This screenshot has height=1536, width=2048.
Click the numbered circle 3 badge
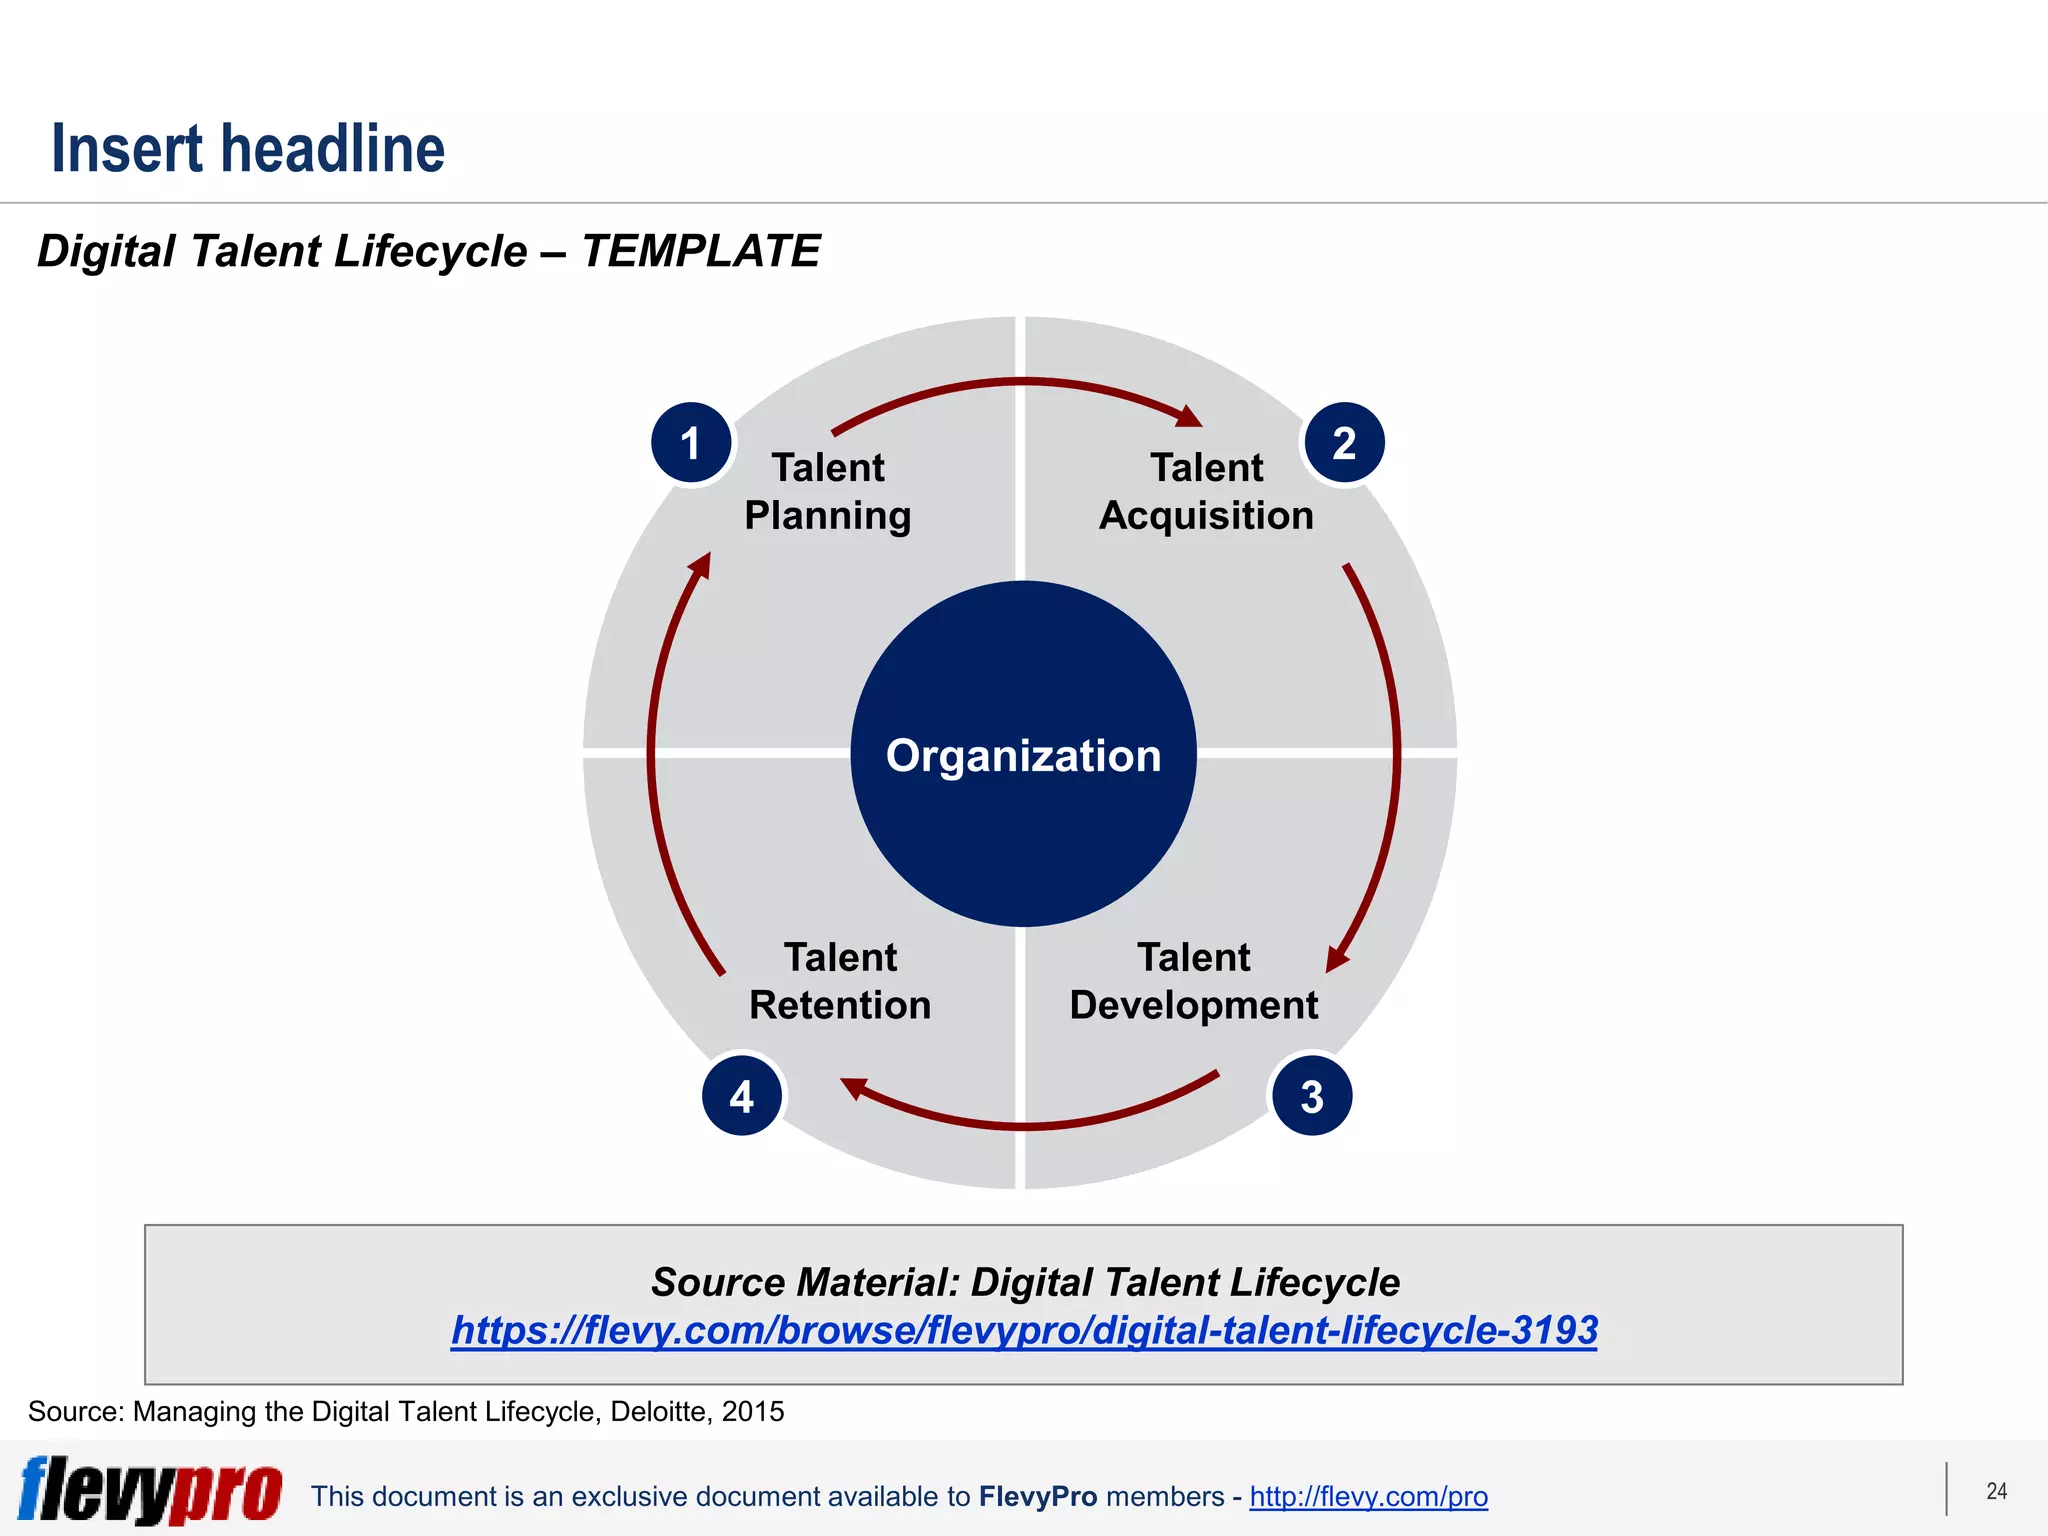(x=1312, y=1096)
